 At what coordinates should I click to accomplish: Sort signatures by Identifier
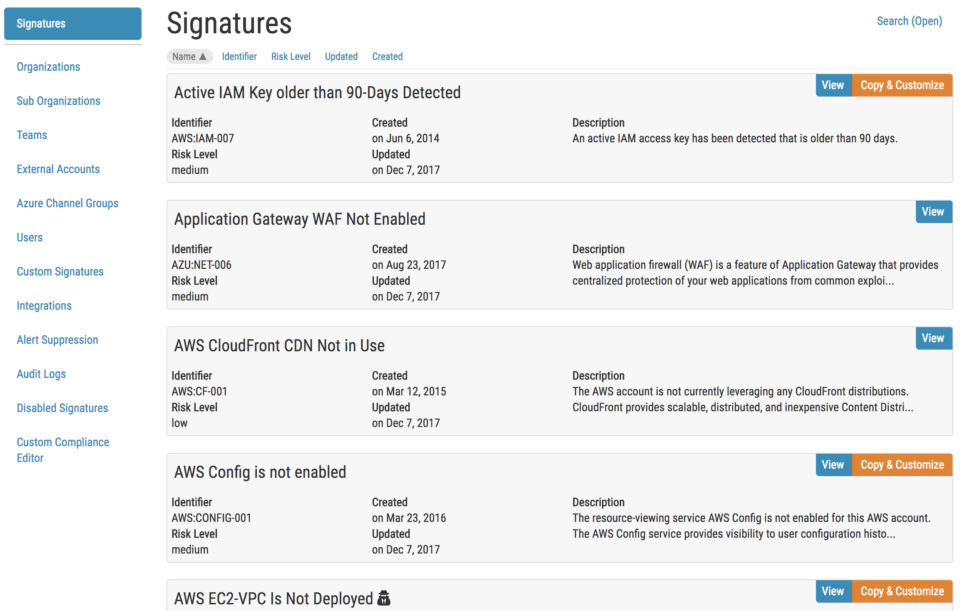pyautogui.click(x=239, y=57)
